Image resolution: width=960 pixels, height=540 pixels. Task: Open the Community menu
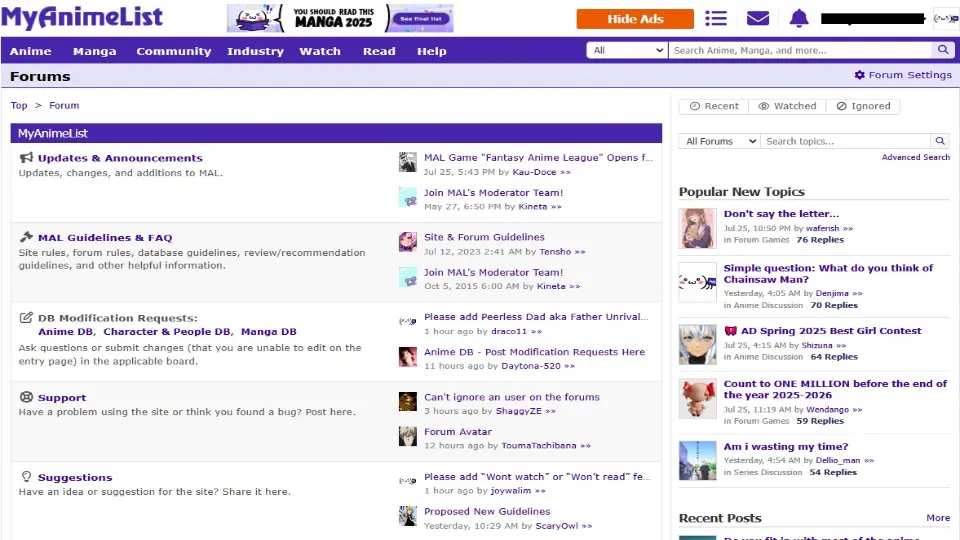[x=173, y=51]
